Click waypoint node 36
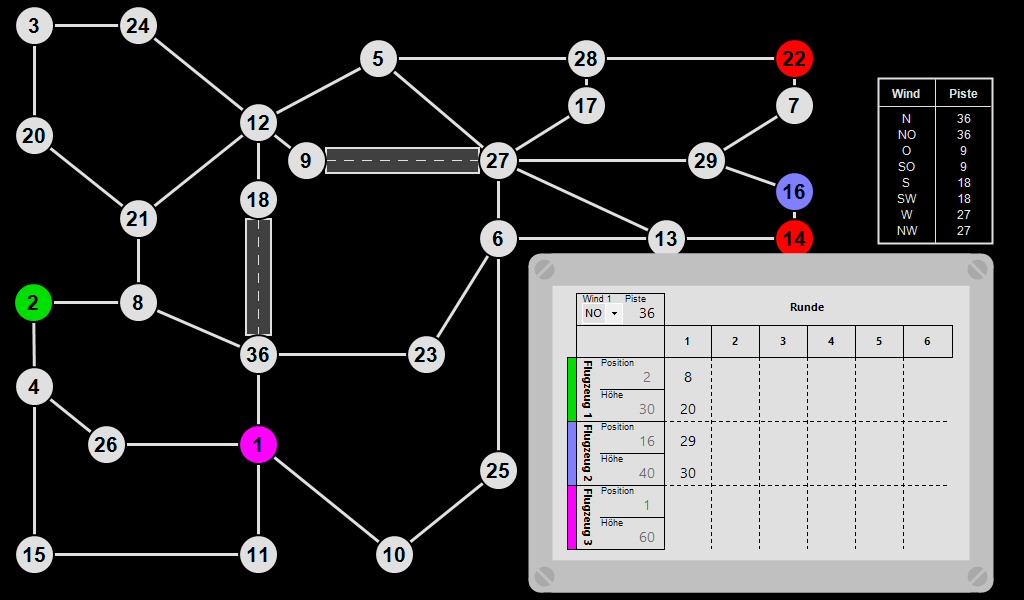Image resolution: width=1024 pixels, height=600 pixels. pyautogui.click(x=259, y=354)
